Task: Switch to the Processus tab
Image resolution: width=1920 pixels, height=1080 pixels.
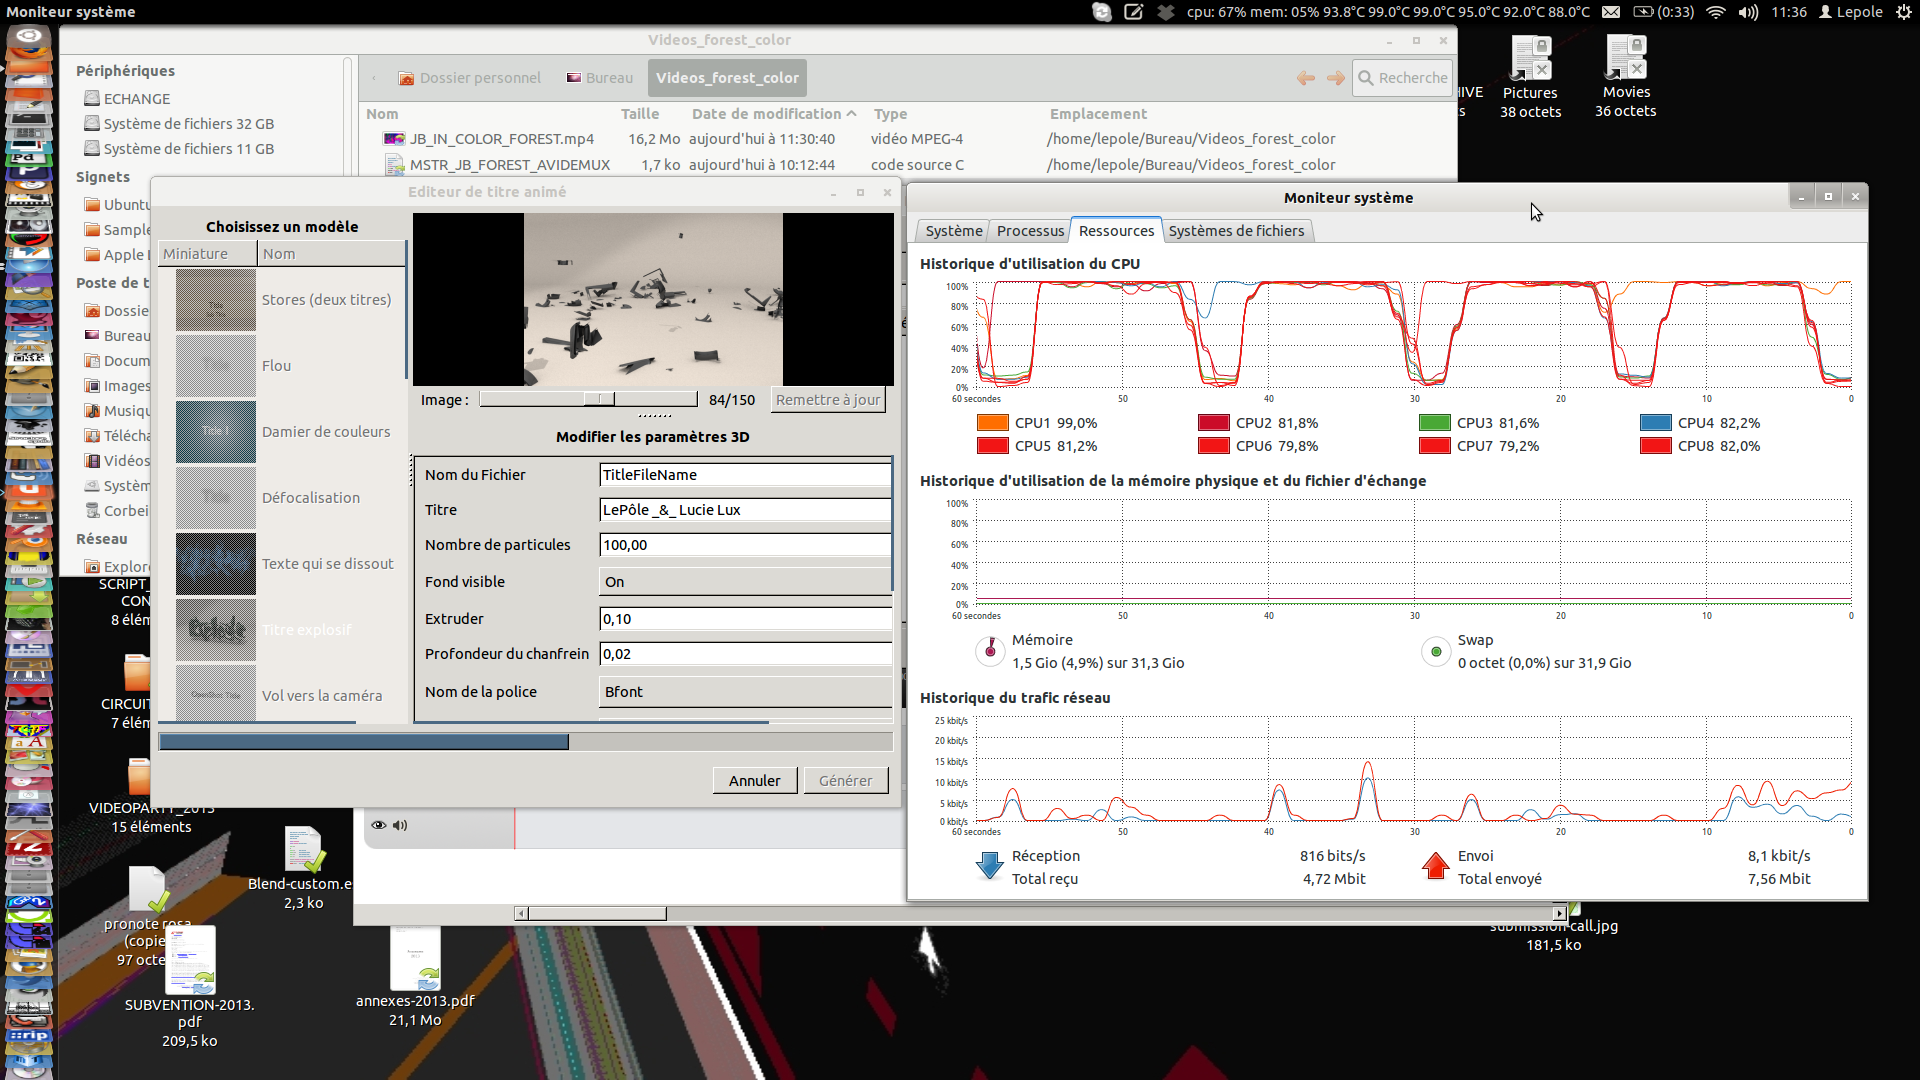Action: point(1030,231)
